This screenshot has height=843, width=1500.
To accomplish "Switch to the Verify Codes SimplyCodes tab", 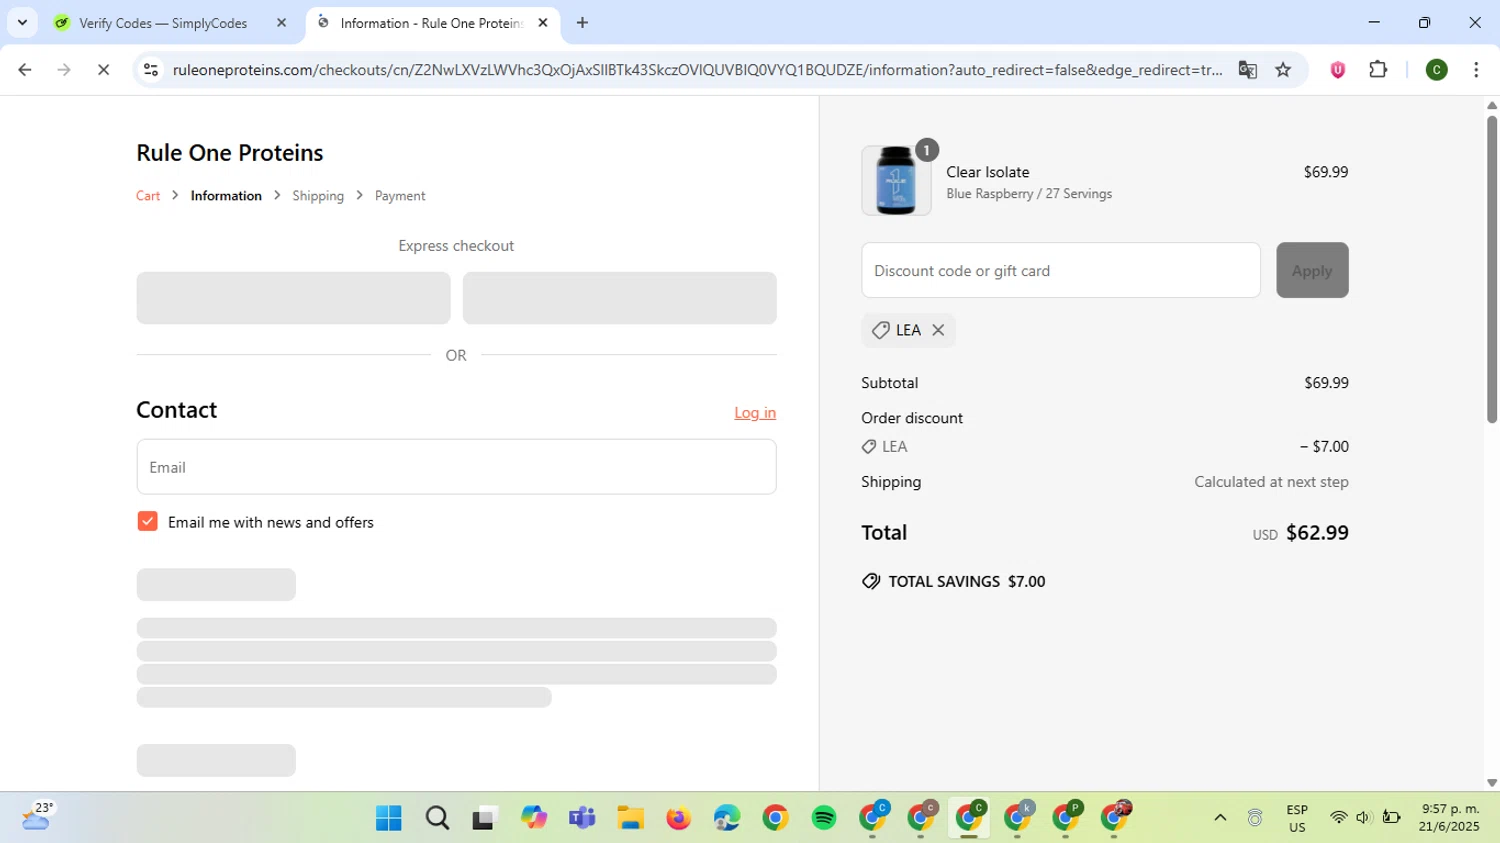I will [165, 23].
